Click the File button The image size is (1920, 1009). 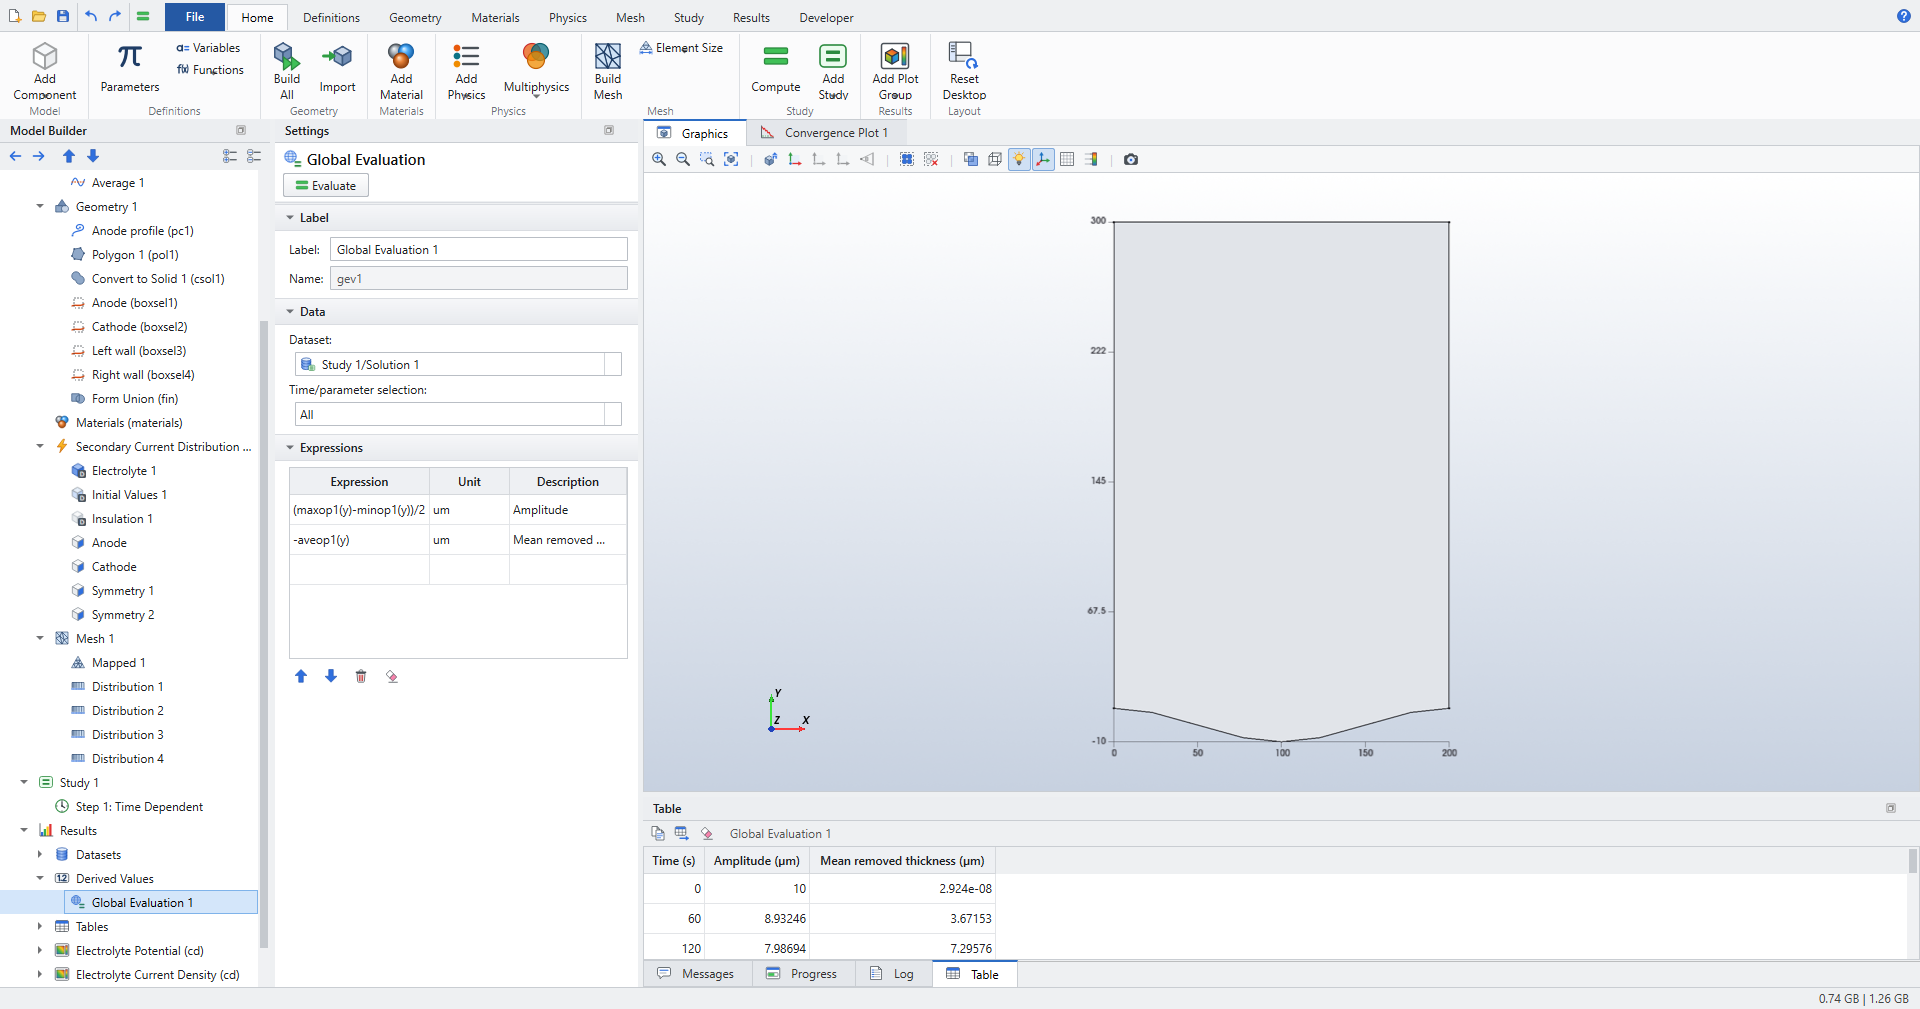tap(195, 17)
